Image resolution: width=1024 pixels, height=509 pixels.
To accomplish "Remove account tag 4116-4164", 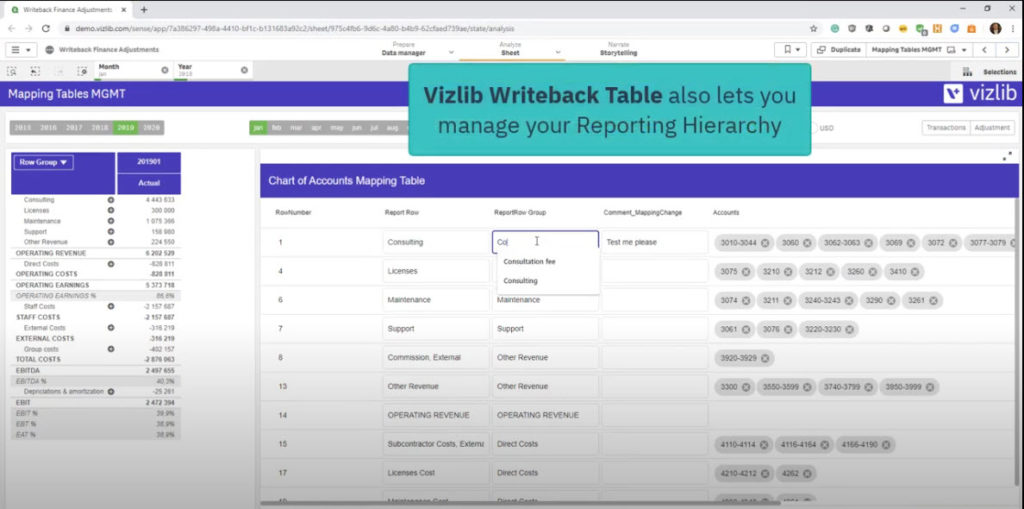I will (825, 444).
